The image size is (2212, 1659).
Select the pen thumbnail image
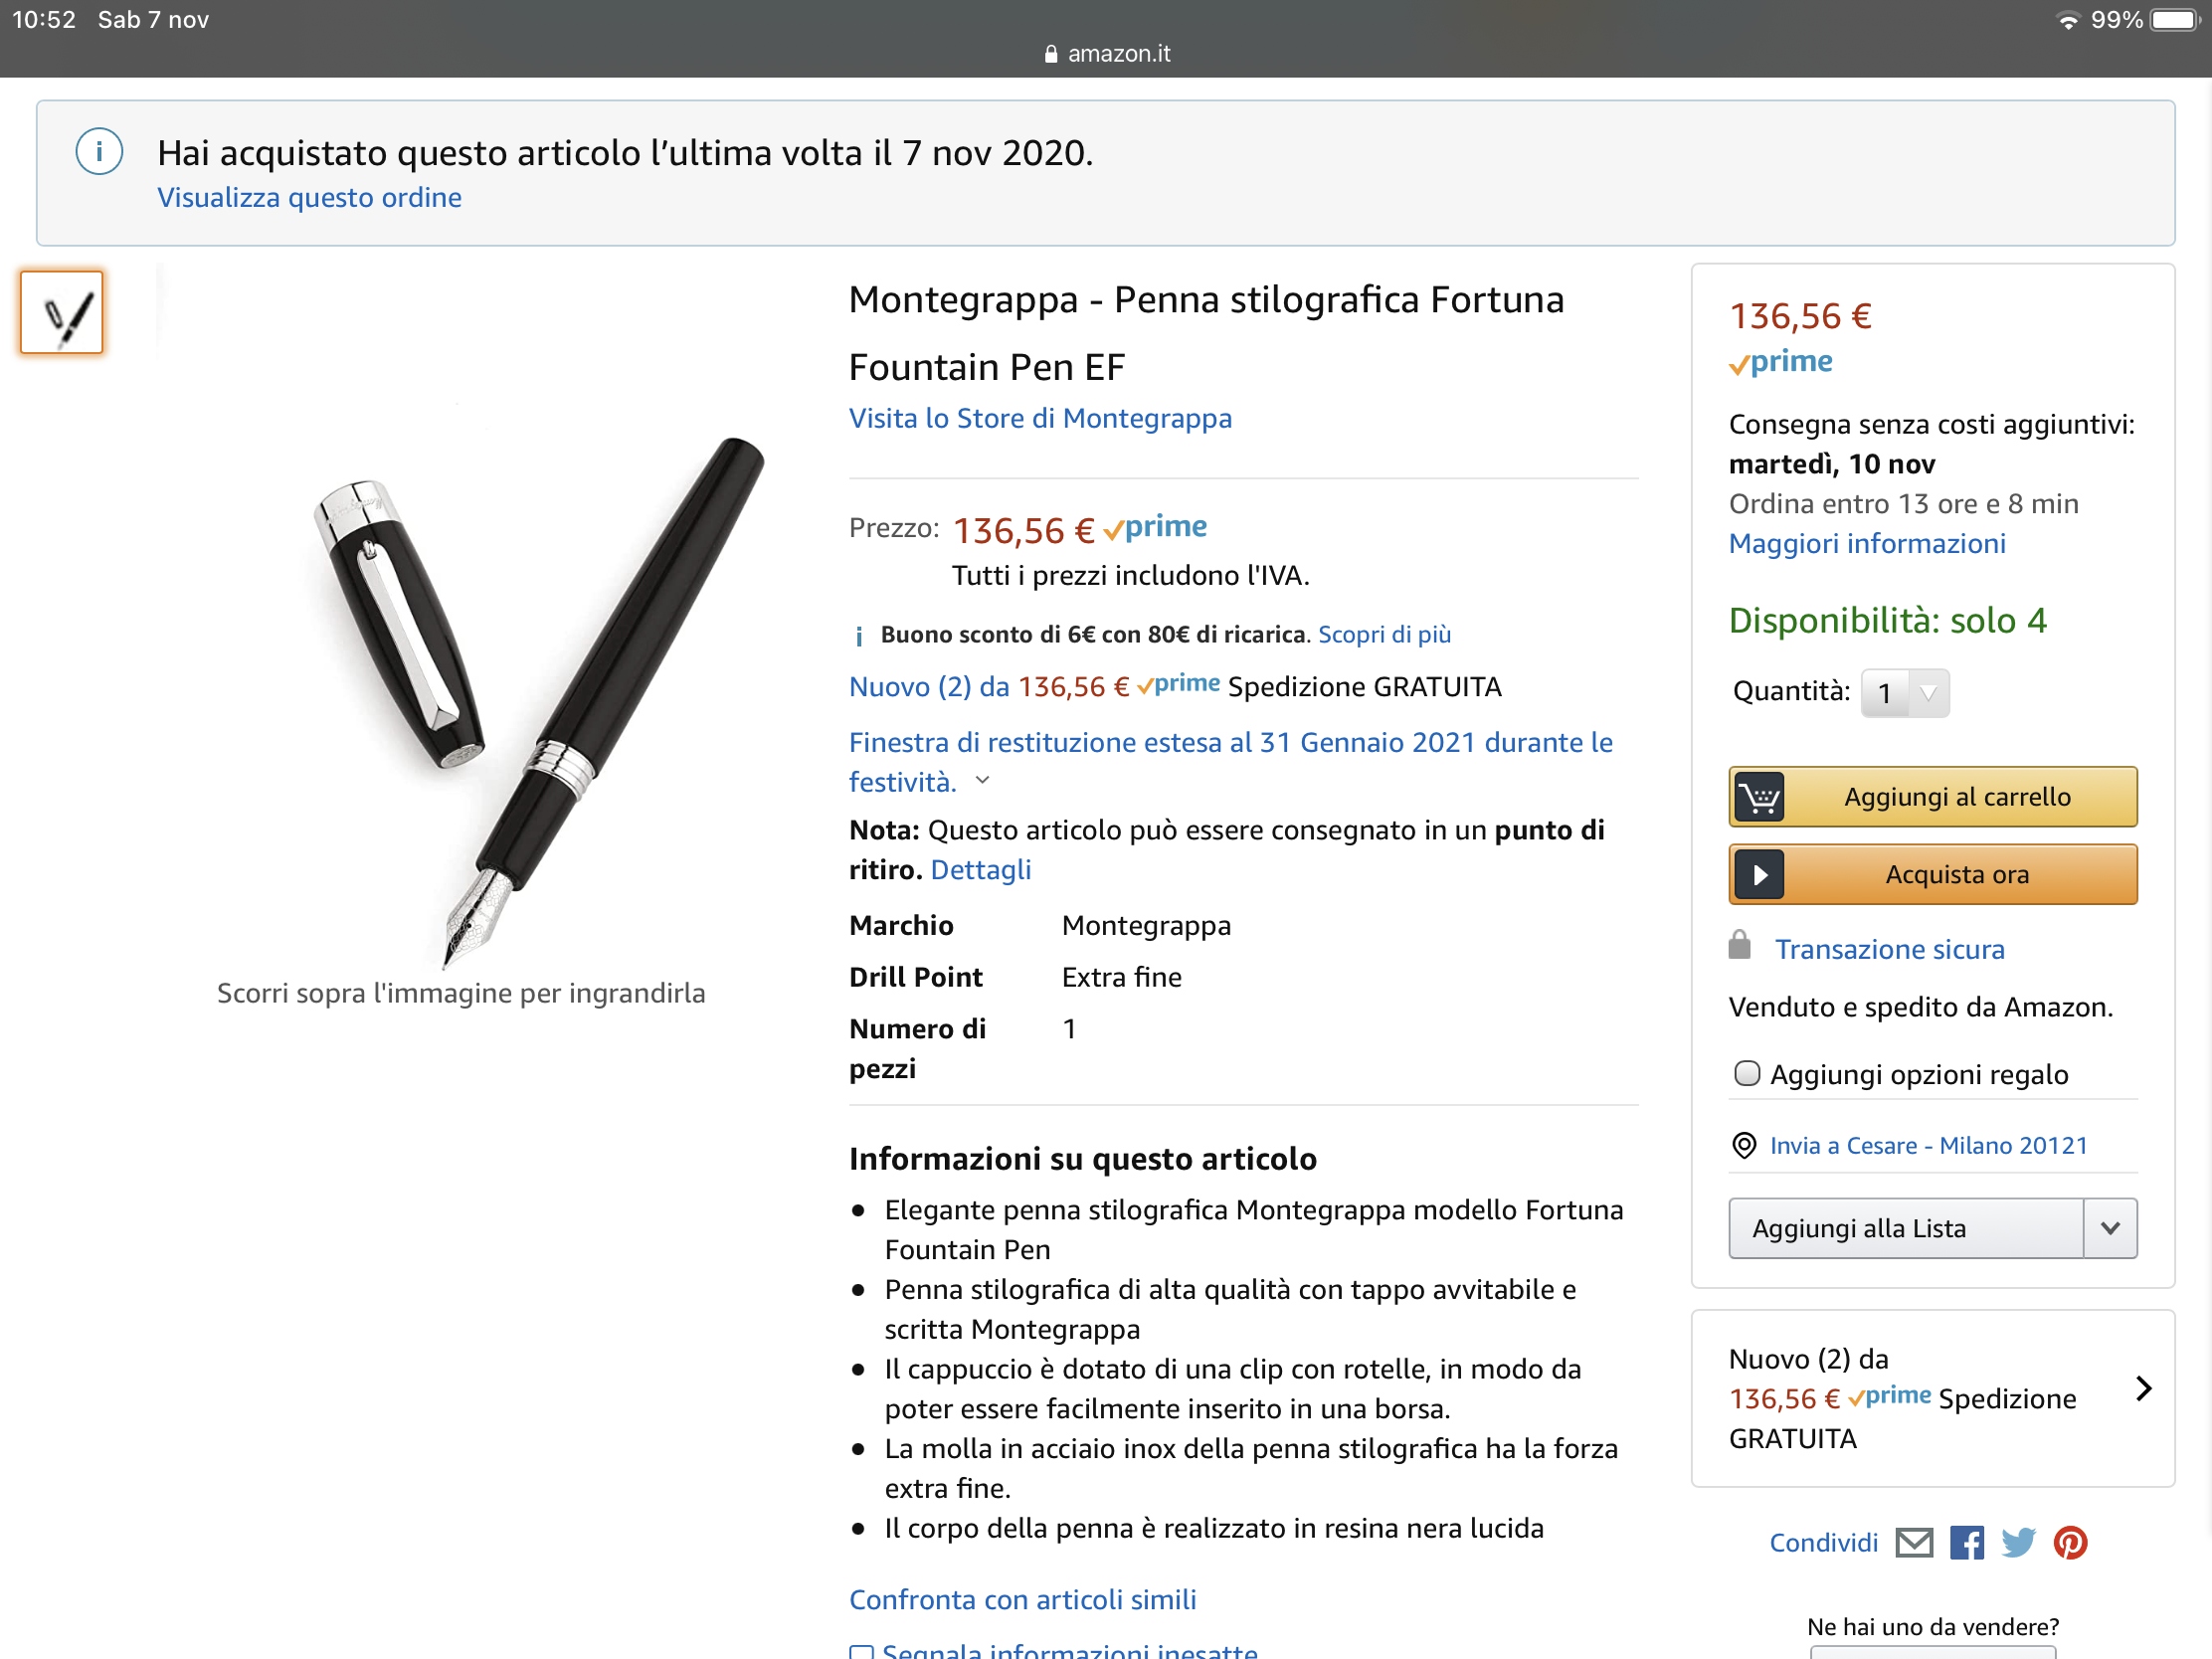(x=62, y=313)
